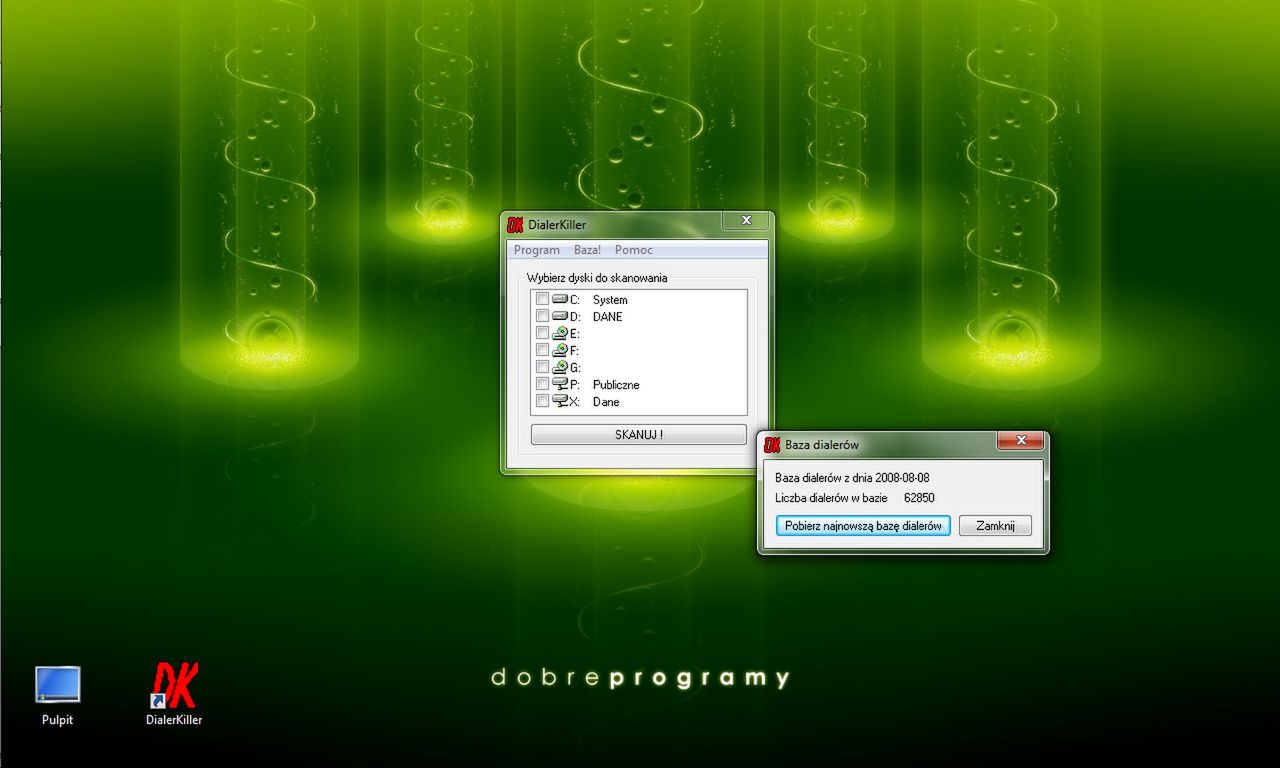Image resolution: width=1280 pixels, height=768 pixels.
Task: Open the Program menu
Action: 537,250
